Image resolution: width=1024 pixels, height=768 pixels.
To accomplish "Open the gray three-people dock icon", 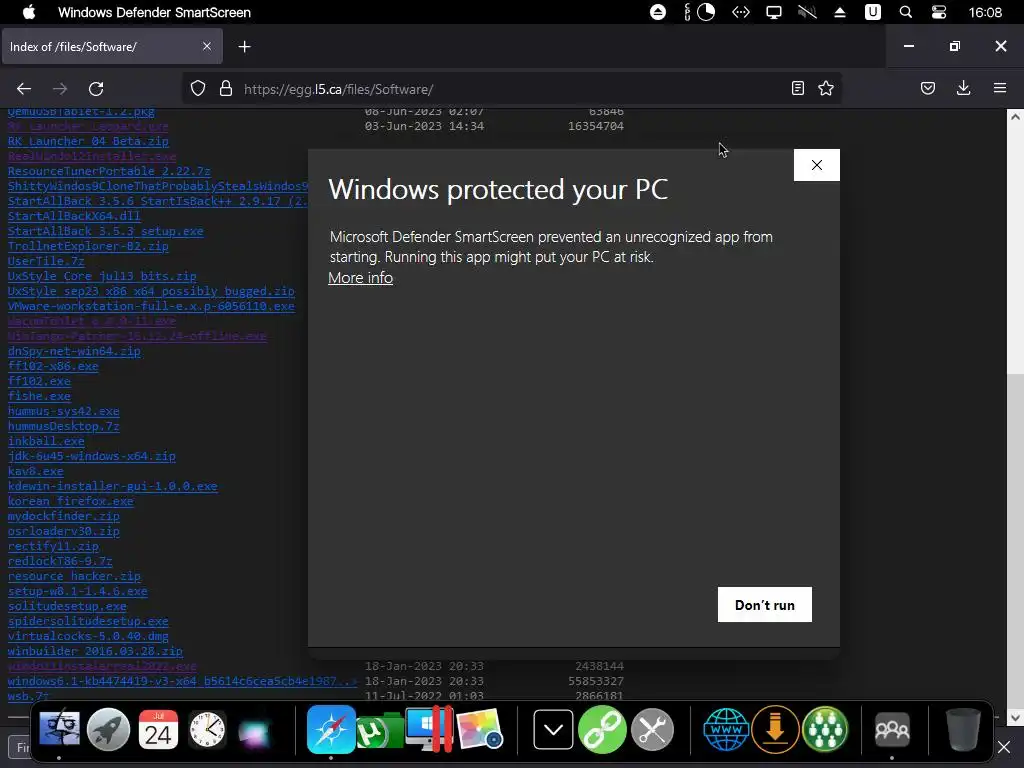I will point(892,729).
